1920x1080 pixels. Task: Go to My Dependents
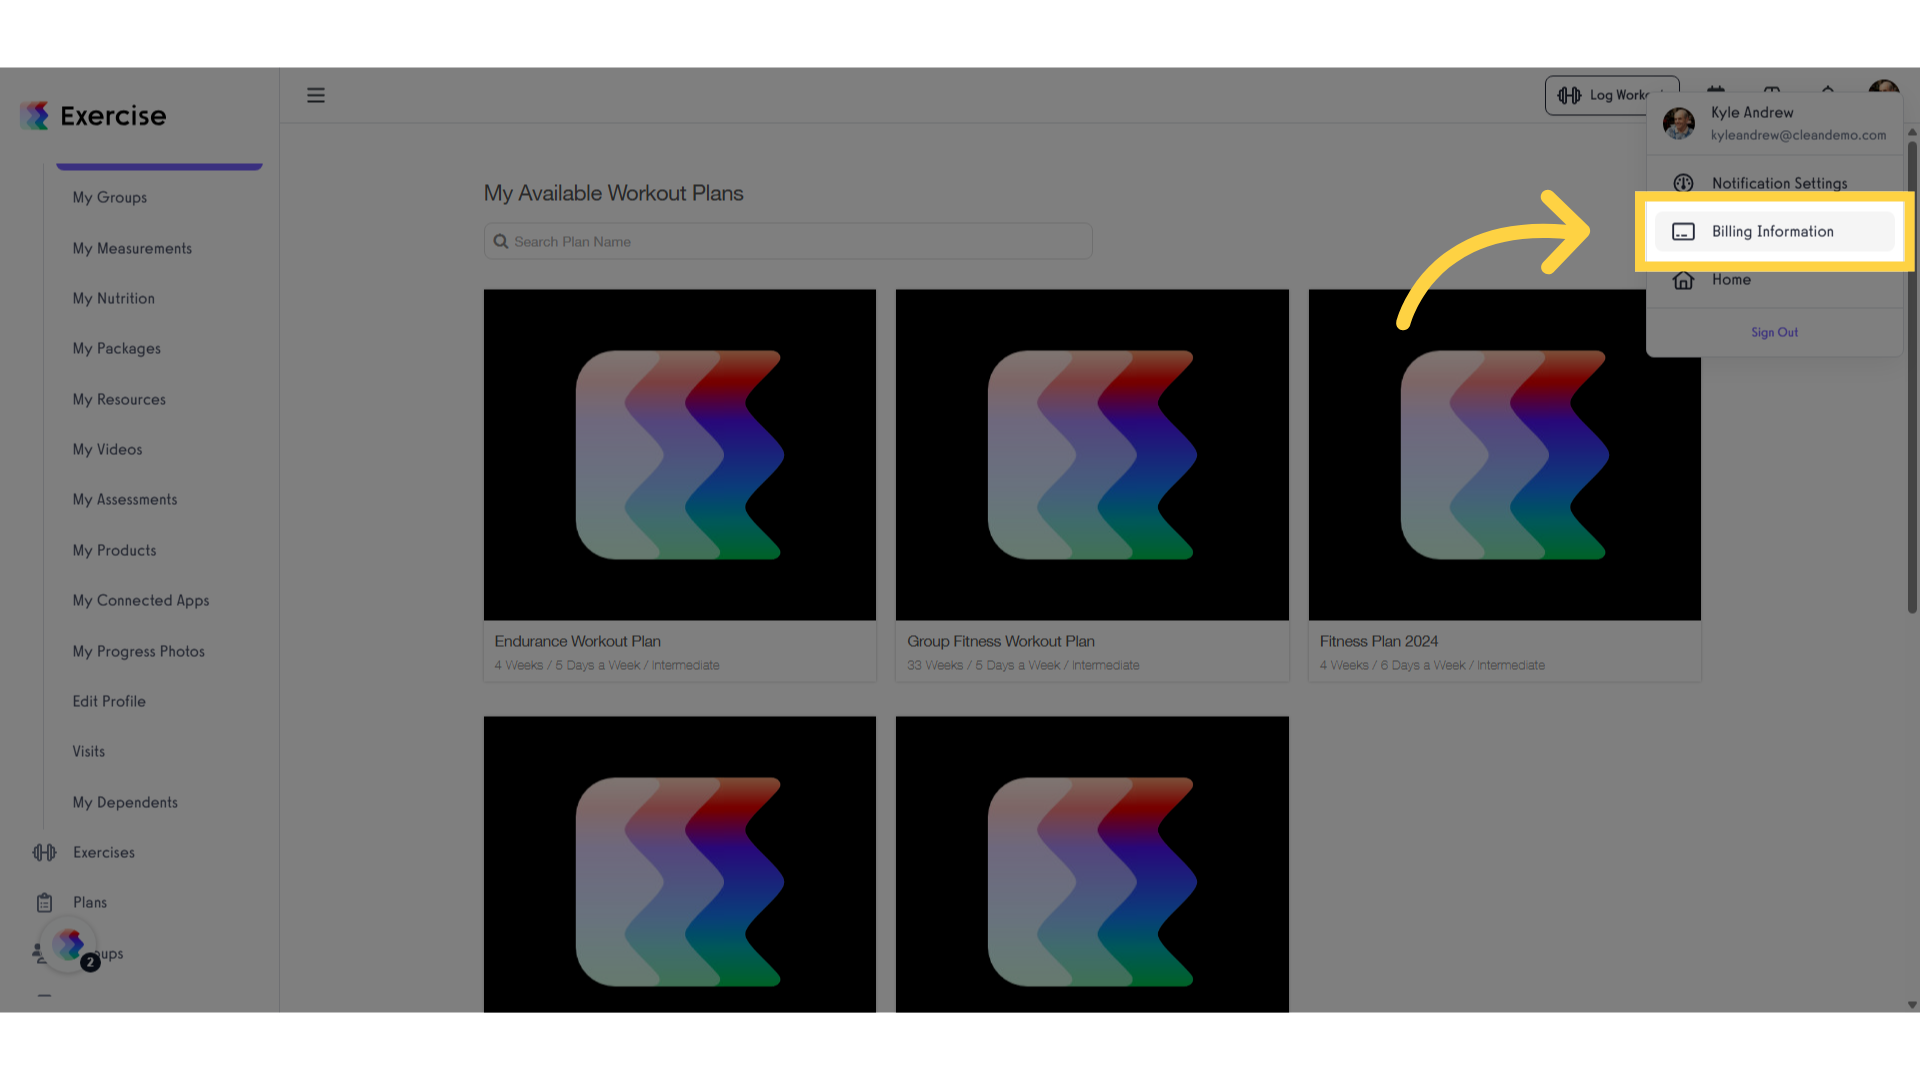pyautogui.click(x=125, y=802)
